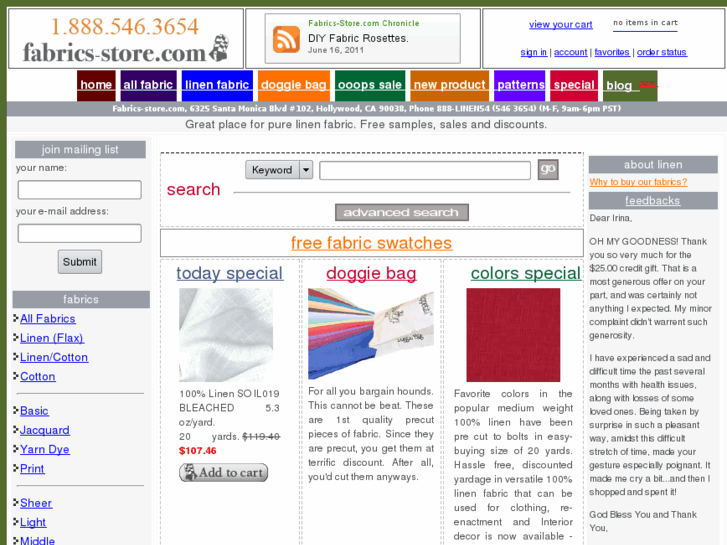Add today special linen to cart

coord(223,473)
